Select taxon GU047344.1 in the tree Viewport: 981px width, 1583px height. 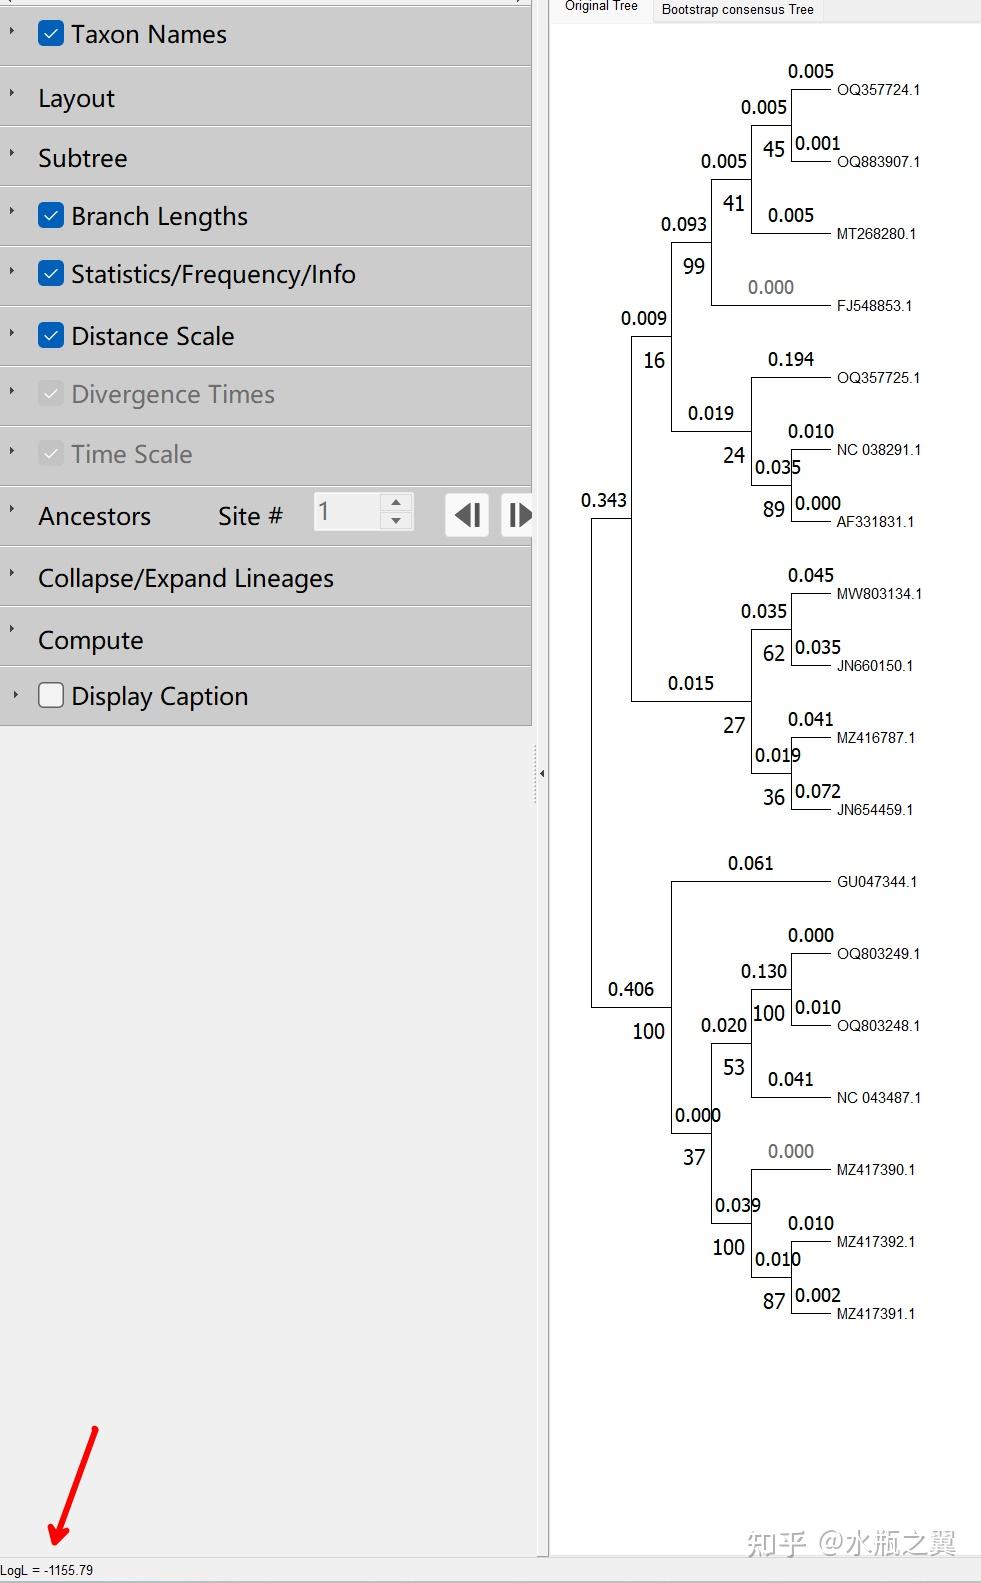[877, 882]
